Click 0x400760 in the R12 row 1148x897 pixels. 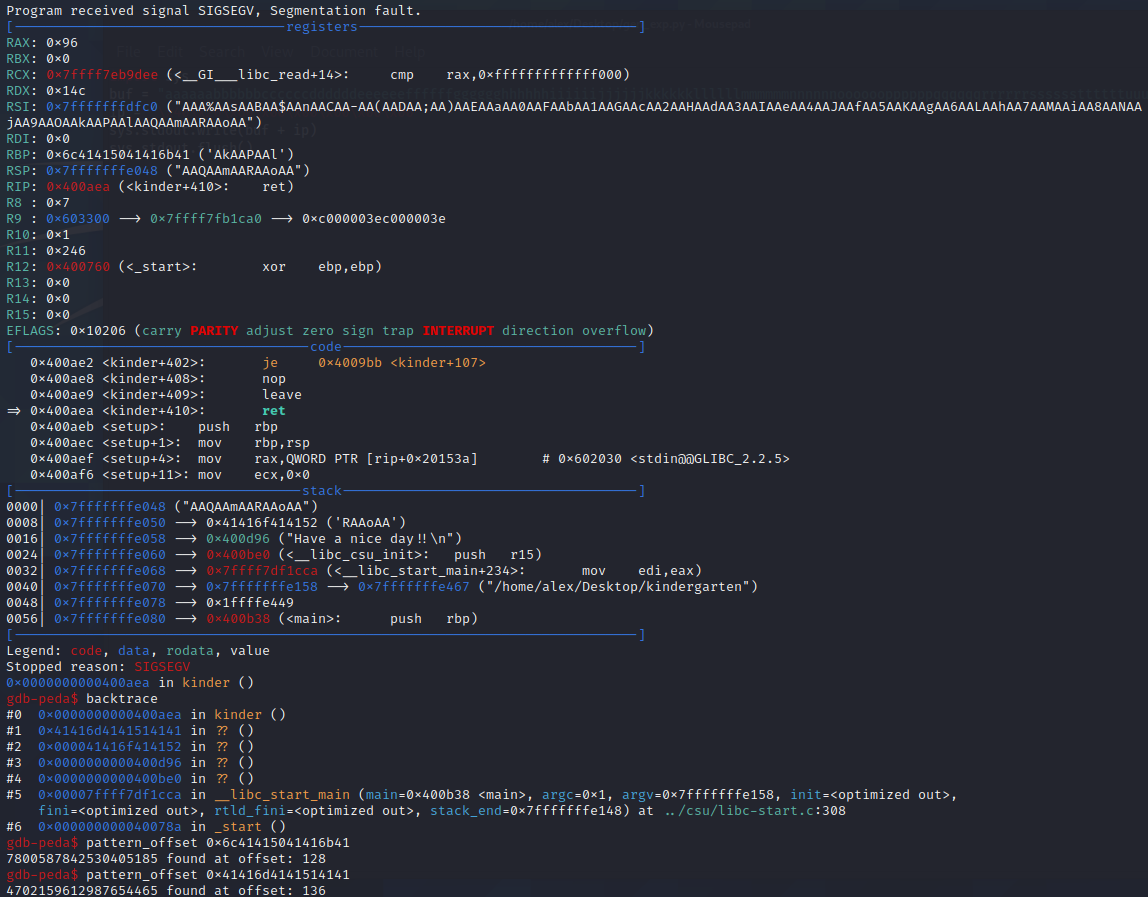[78, 267]
